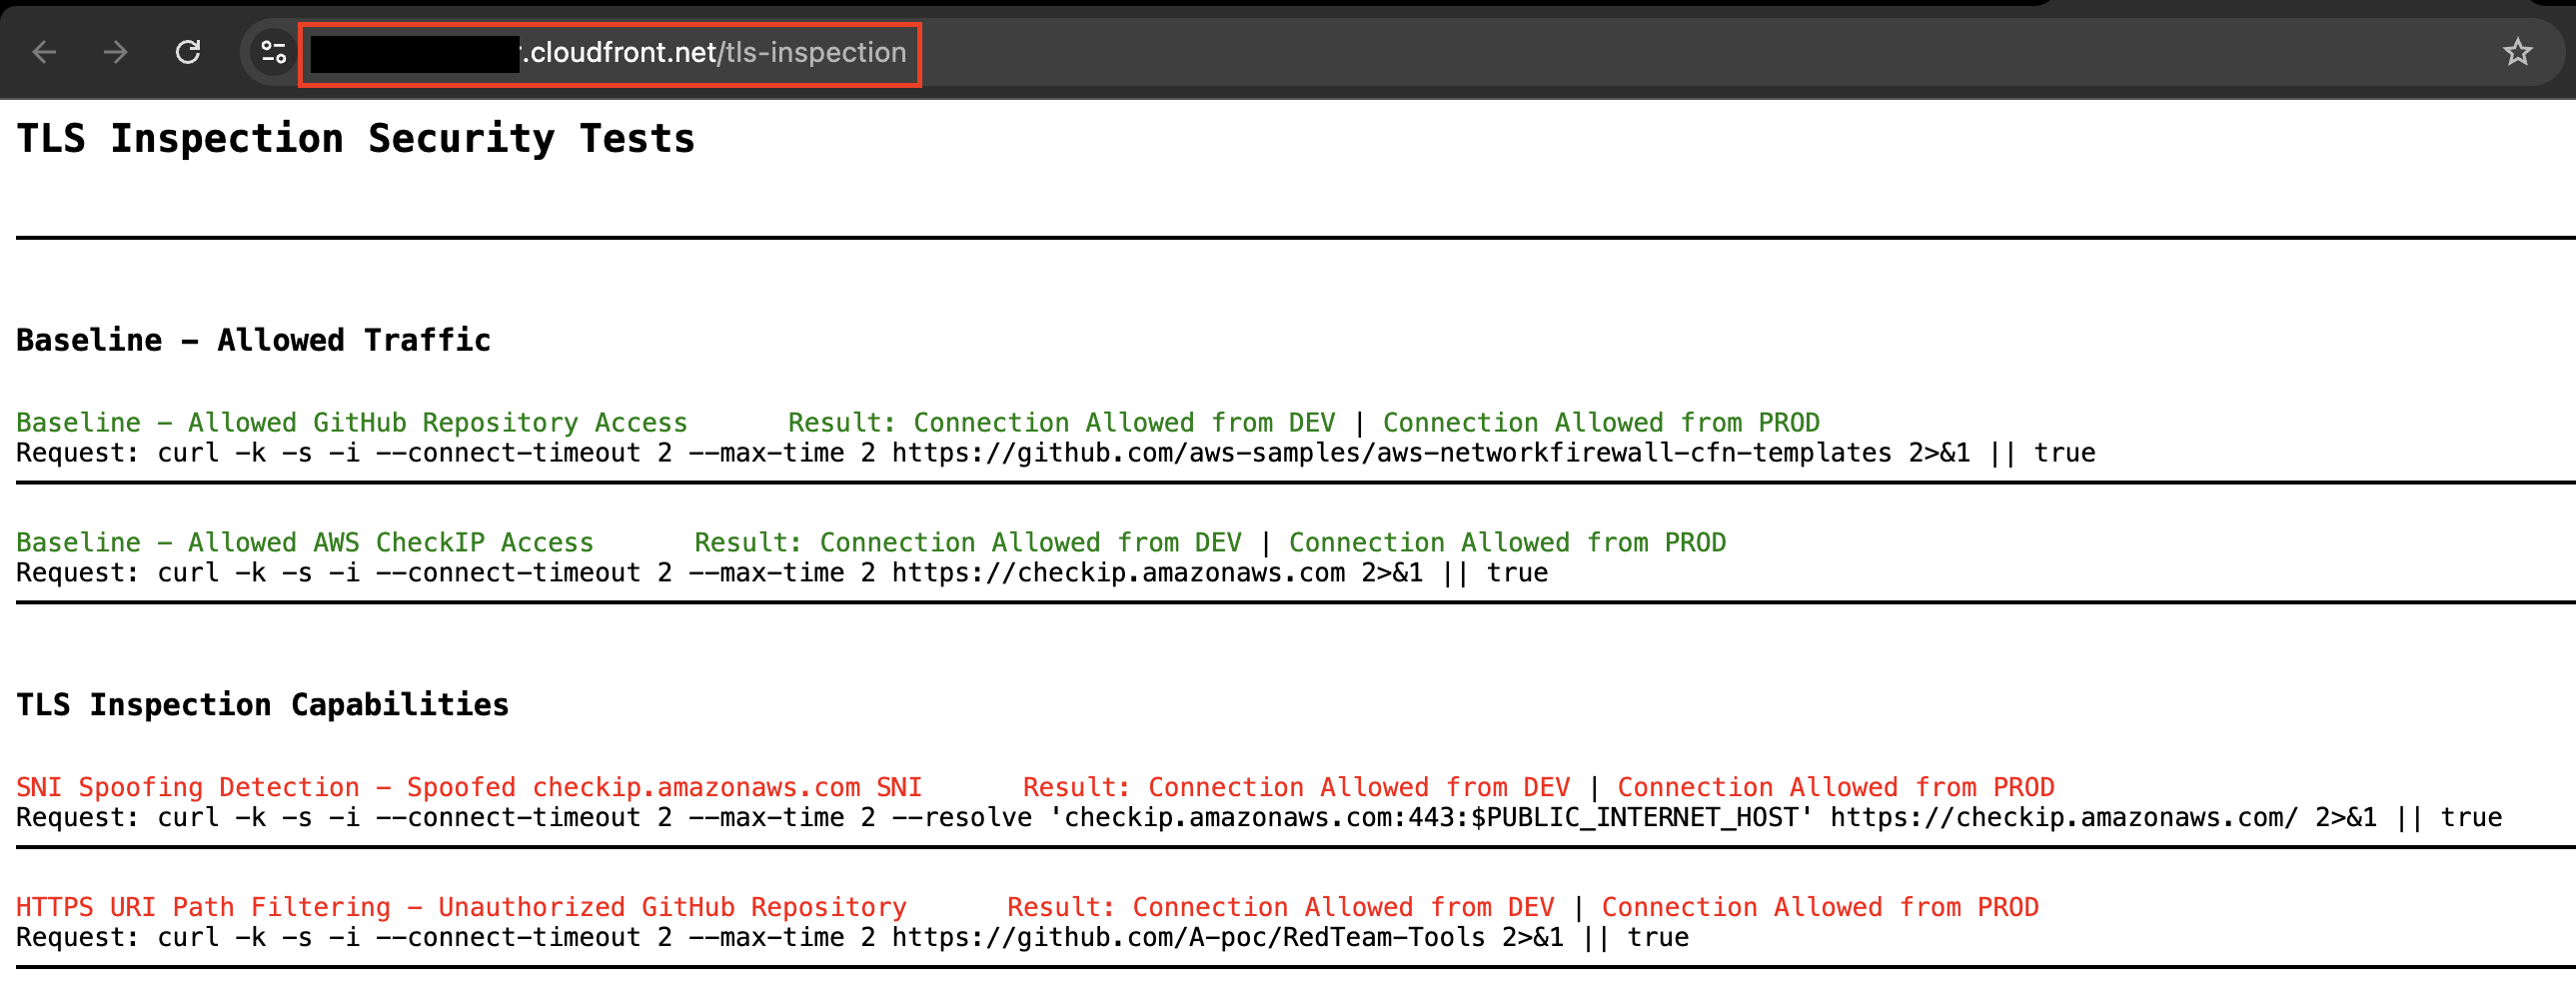Click the HTTPS URI Path Filtering test title
The width and height of the screenshot is (2576, 1005).
460,908
